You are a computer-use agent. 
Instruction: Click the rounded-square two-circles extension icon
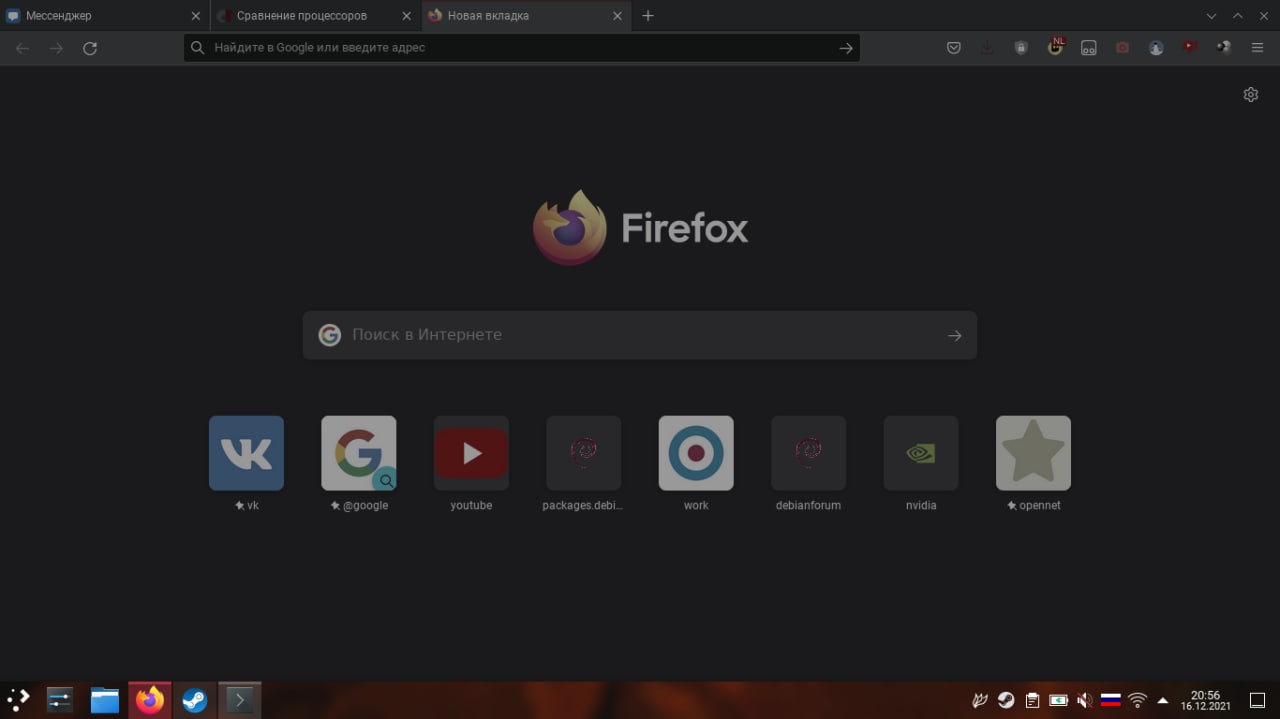pos(1089,47)
